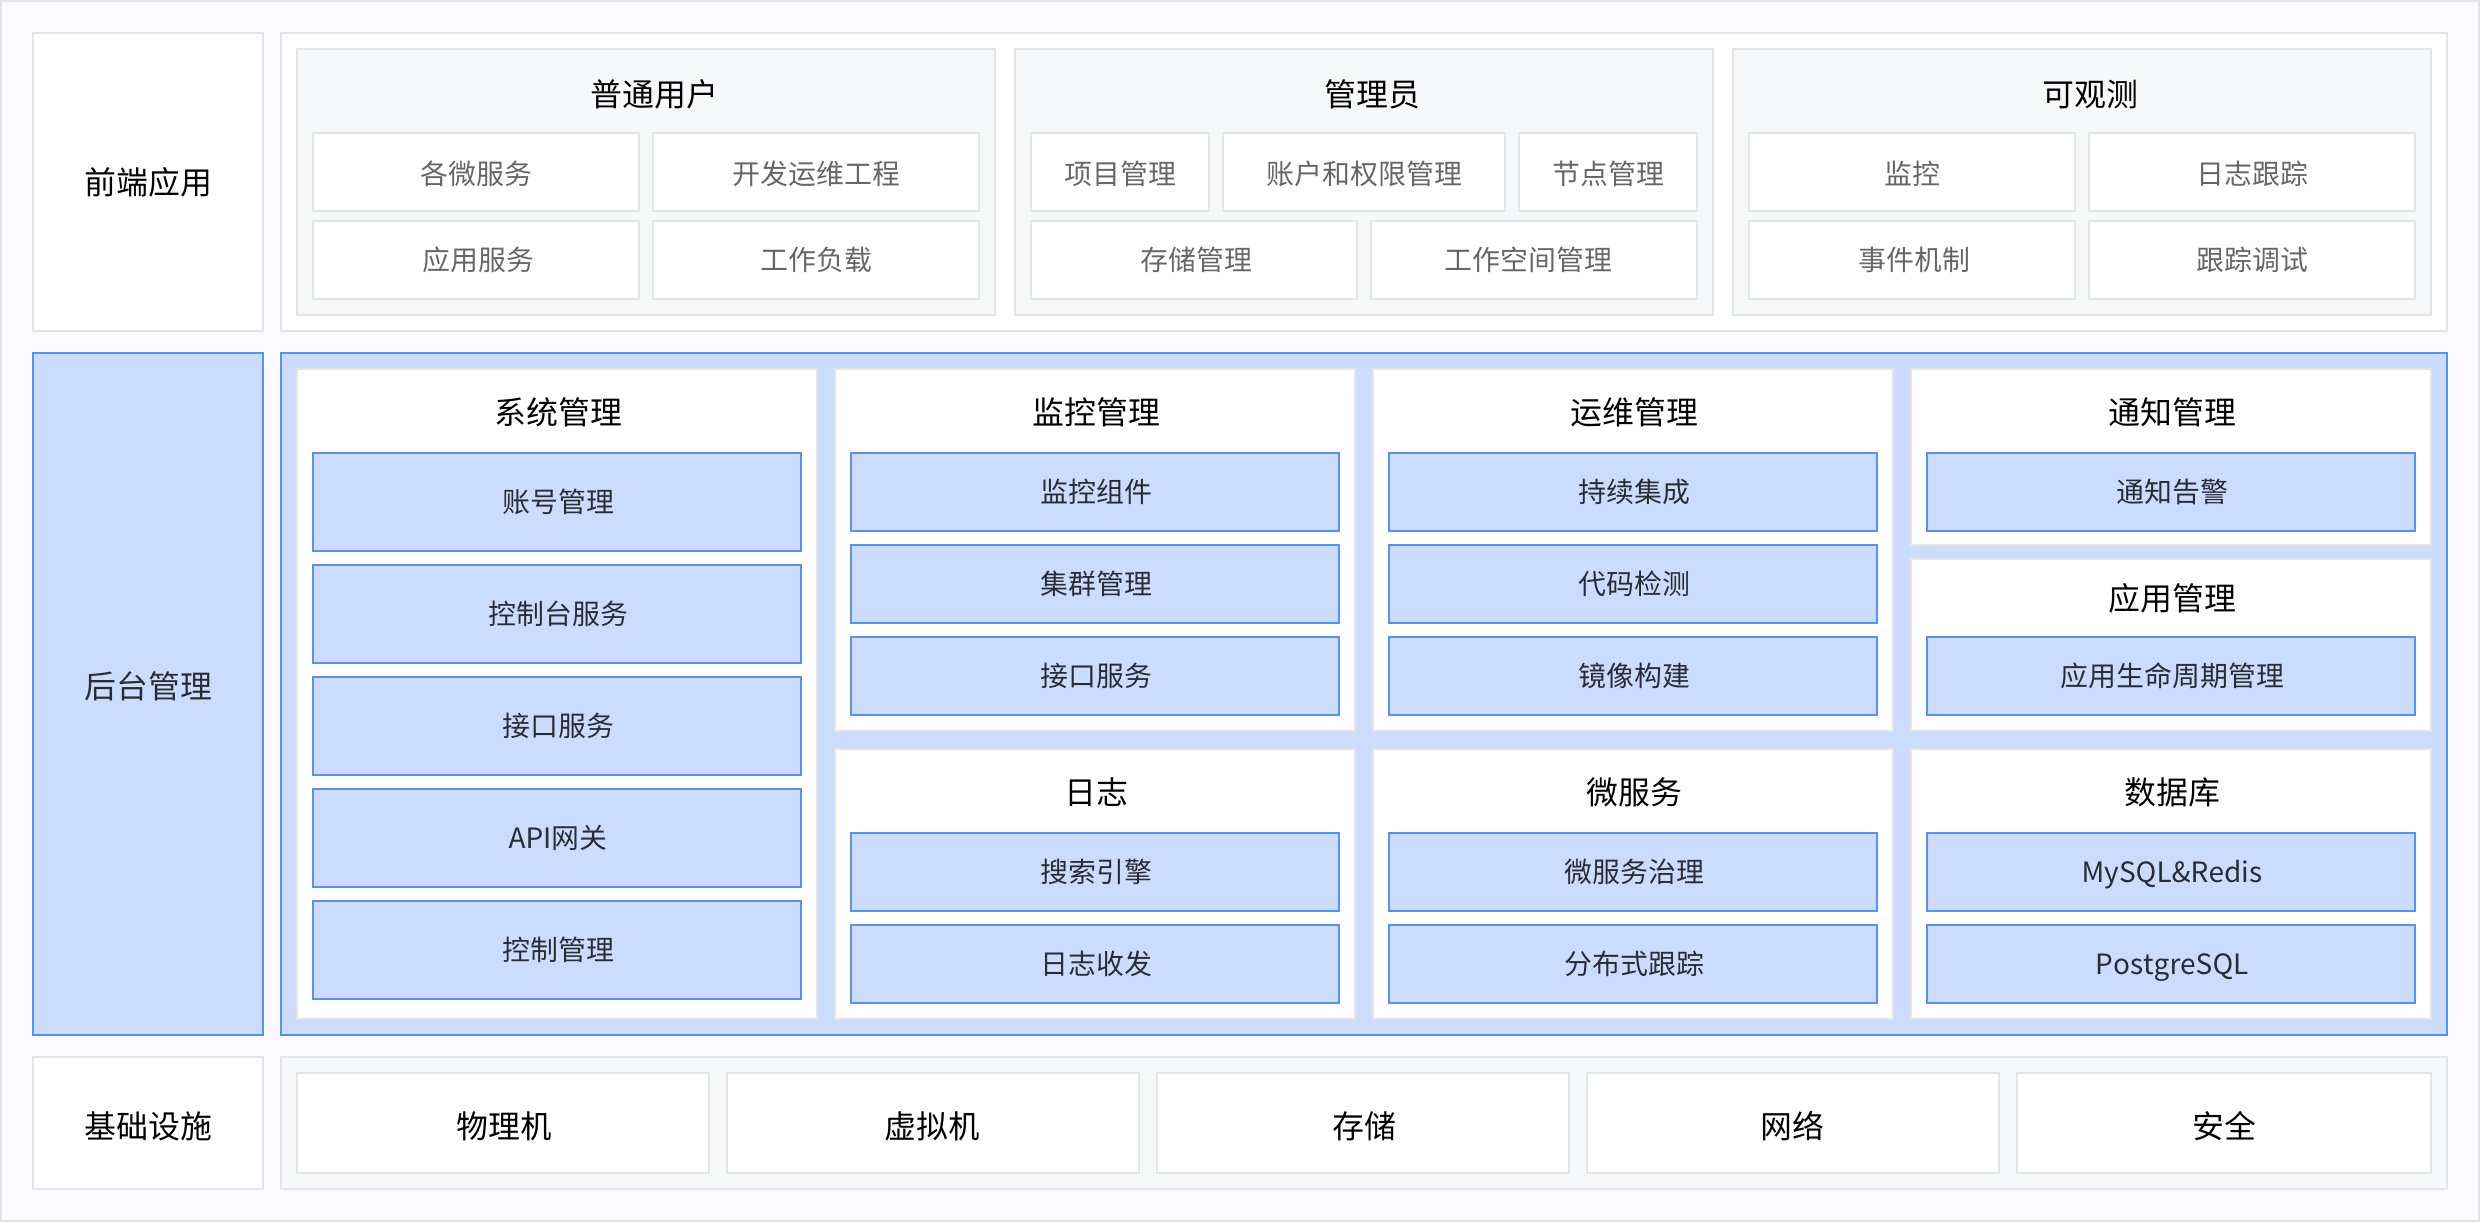Click the 持续集成 block

coord(1632,492)
